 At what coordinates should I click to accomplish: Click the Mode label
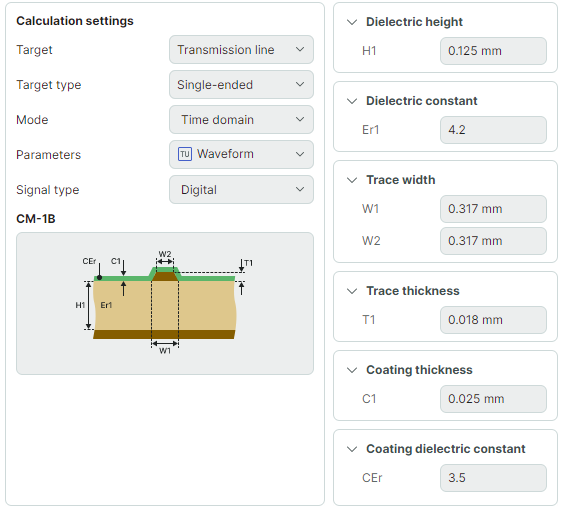(x=32, y=120)
